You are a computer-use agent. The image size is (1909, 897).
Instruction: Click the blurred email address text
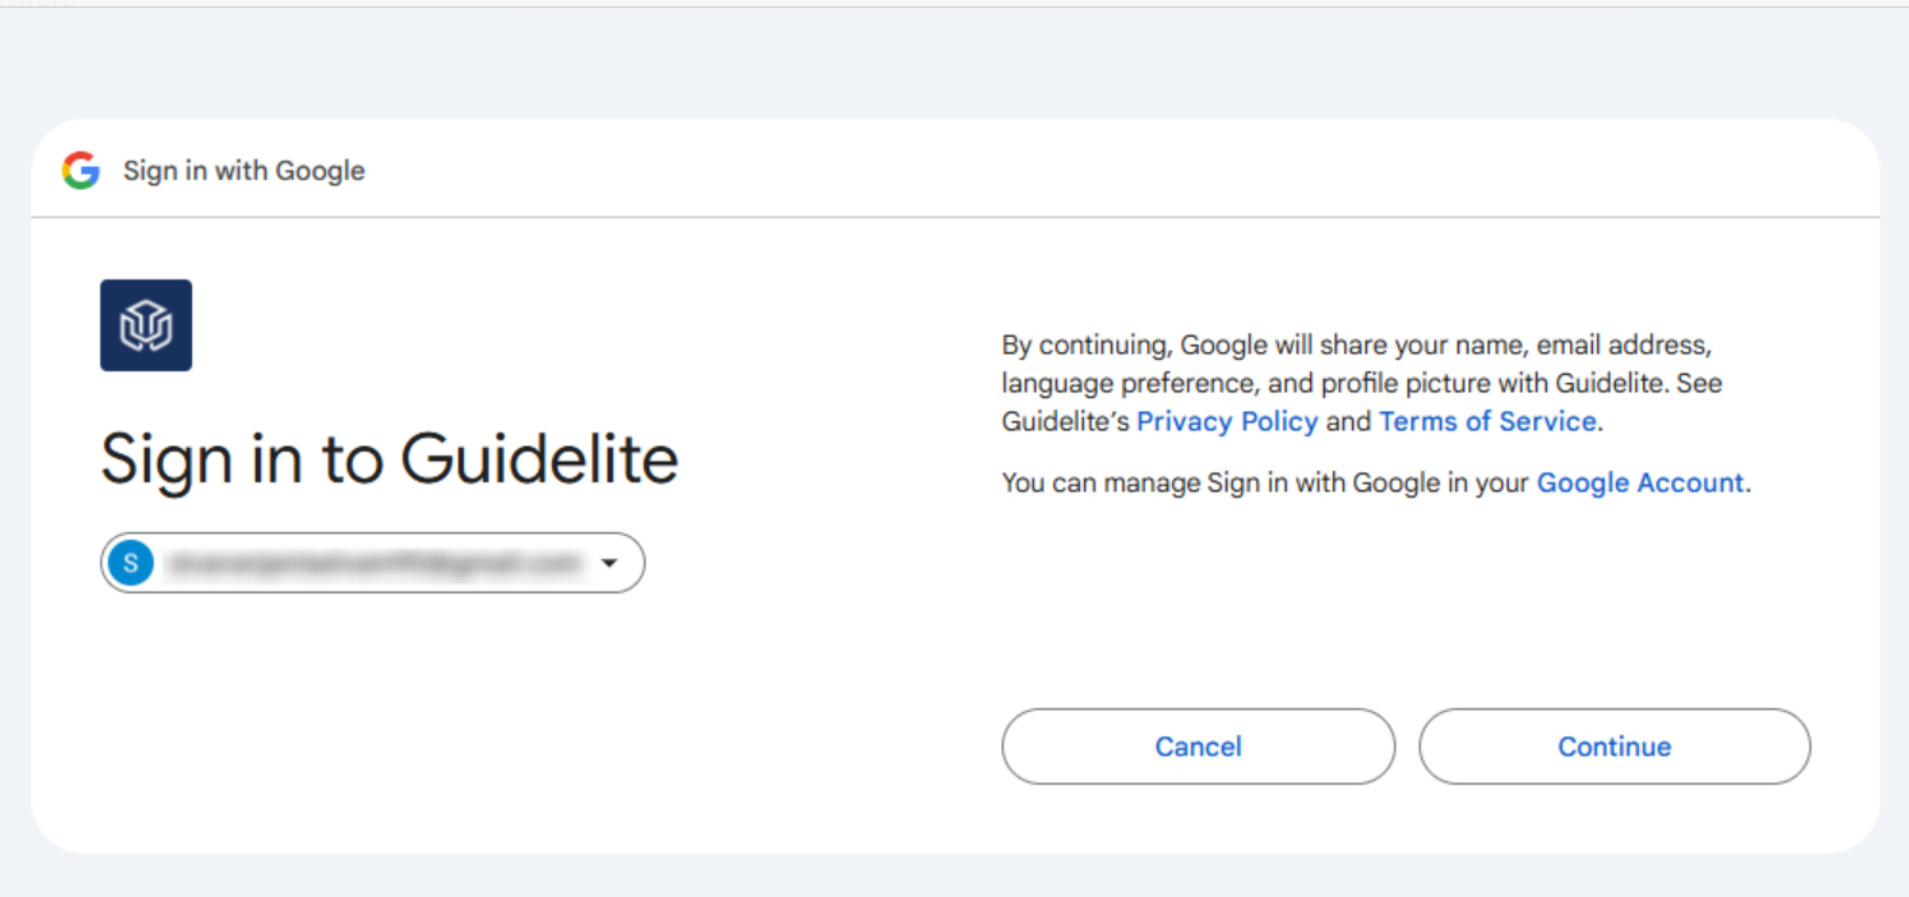click(x=375, y=564)
